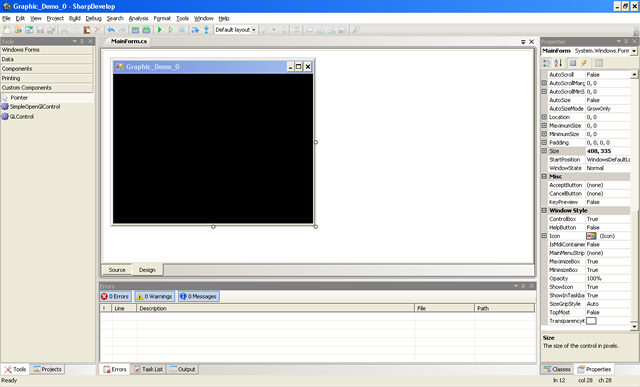Click the Undo arrow in the toolbar
640x387 pixels.
pos(111,30)
